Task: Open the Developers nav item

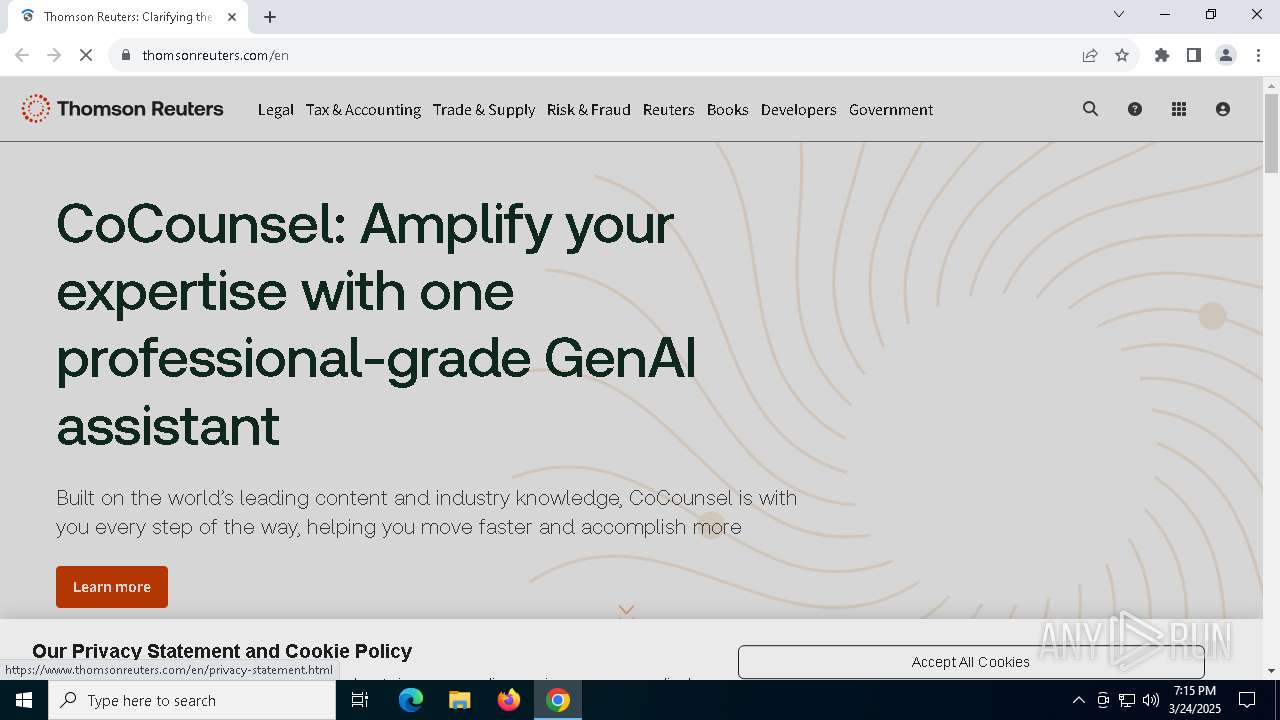Action: pos(798,110)
